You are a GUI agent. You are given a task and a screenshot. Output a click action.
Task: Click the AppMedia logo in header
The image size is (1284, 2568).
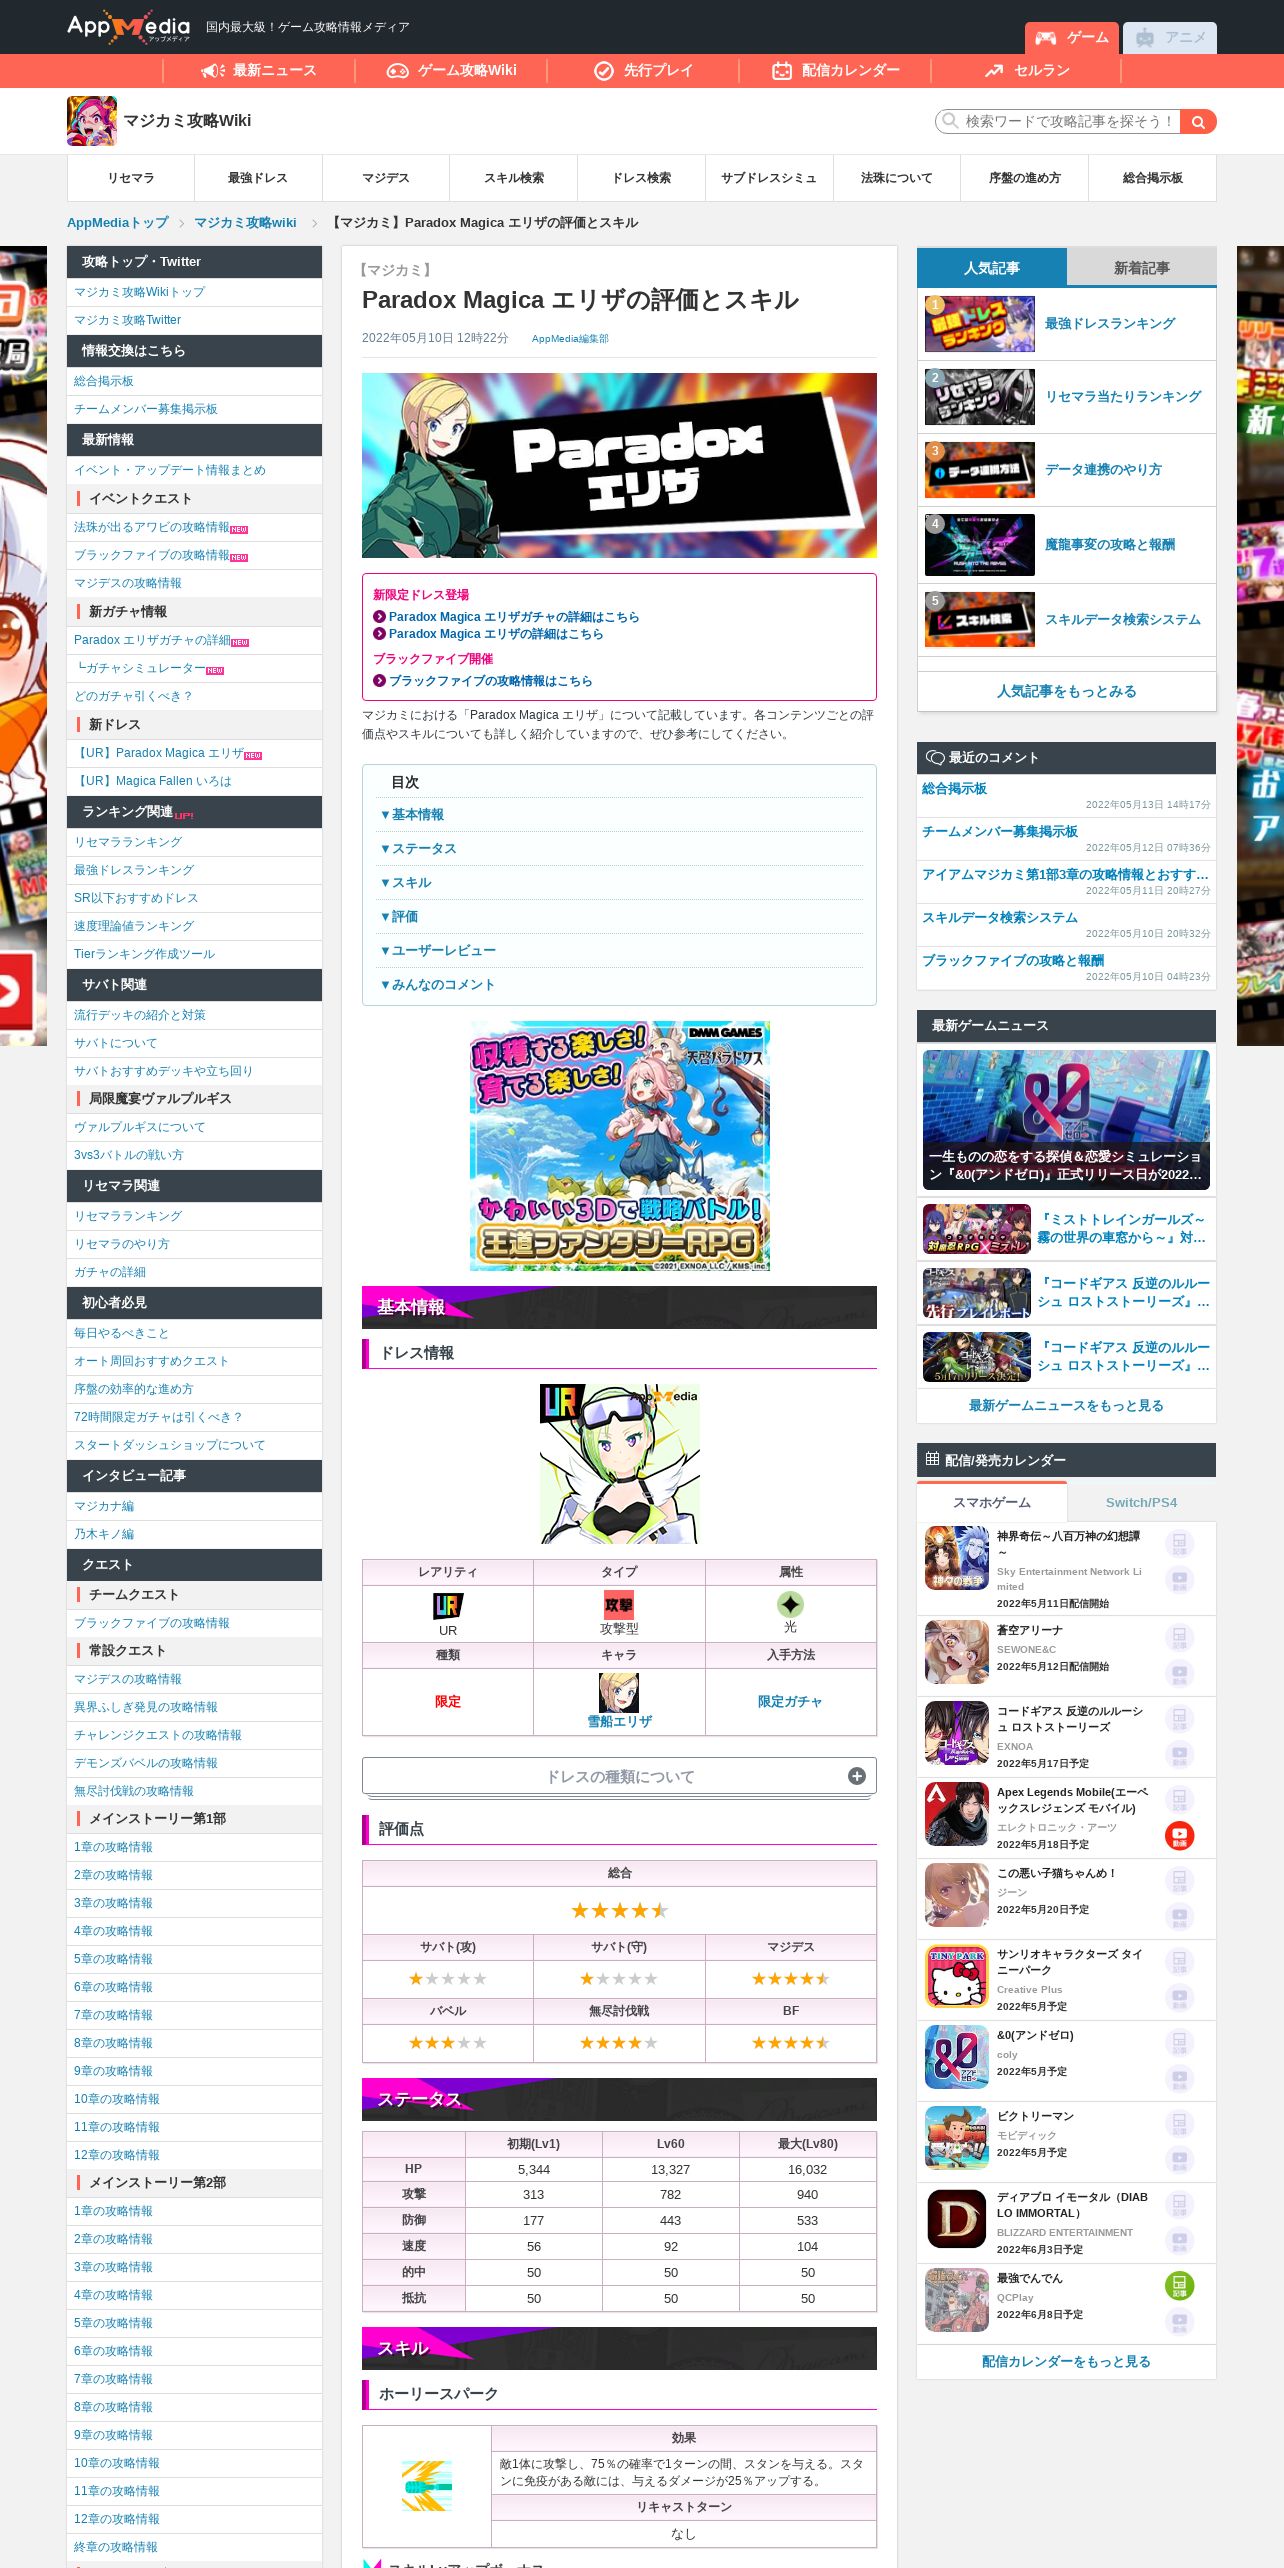click(128, 26)
